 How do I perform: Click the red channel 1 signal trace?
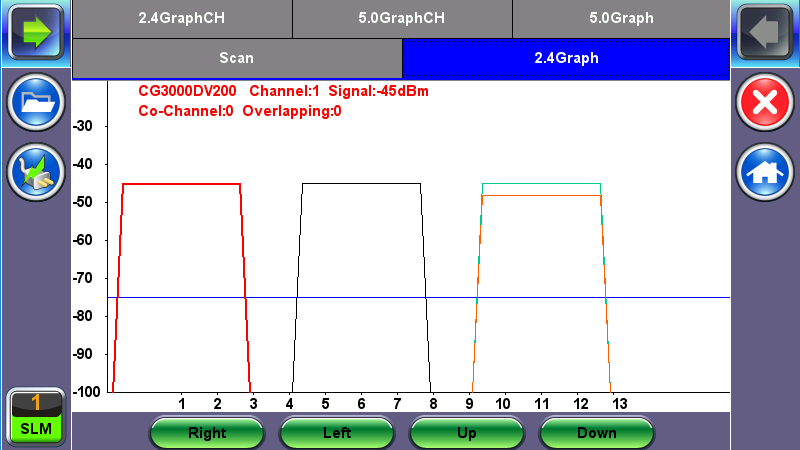(x=180, y=184)
